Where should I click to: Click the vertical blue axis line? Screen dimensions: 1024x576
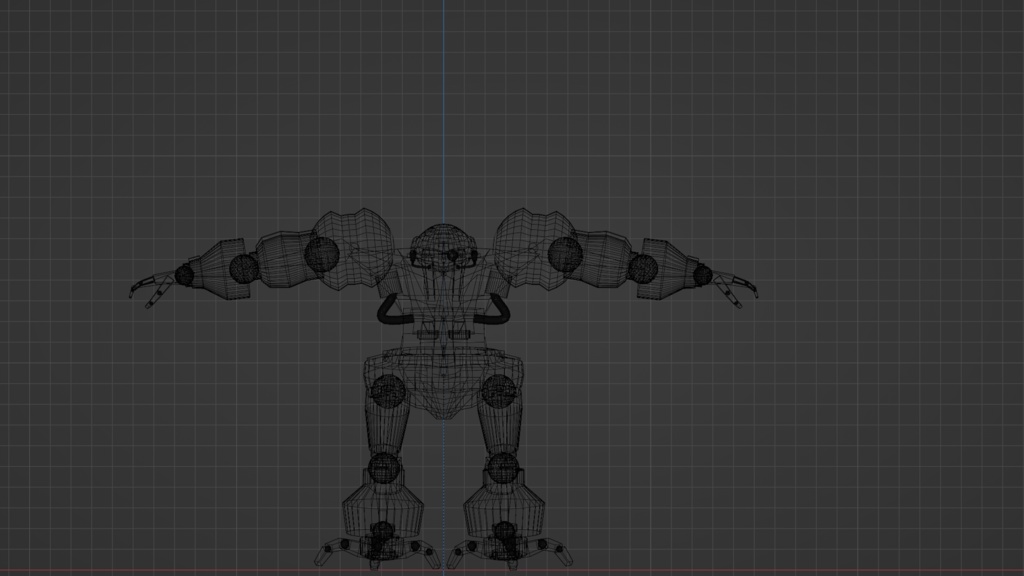[x=443, y=120]
